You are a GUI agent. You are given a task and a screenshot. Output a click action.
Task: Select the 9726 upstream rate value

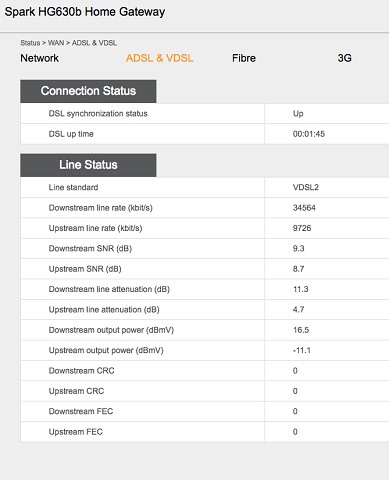point(302,228)
